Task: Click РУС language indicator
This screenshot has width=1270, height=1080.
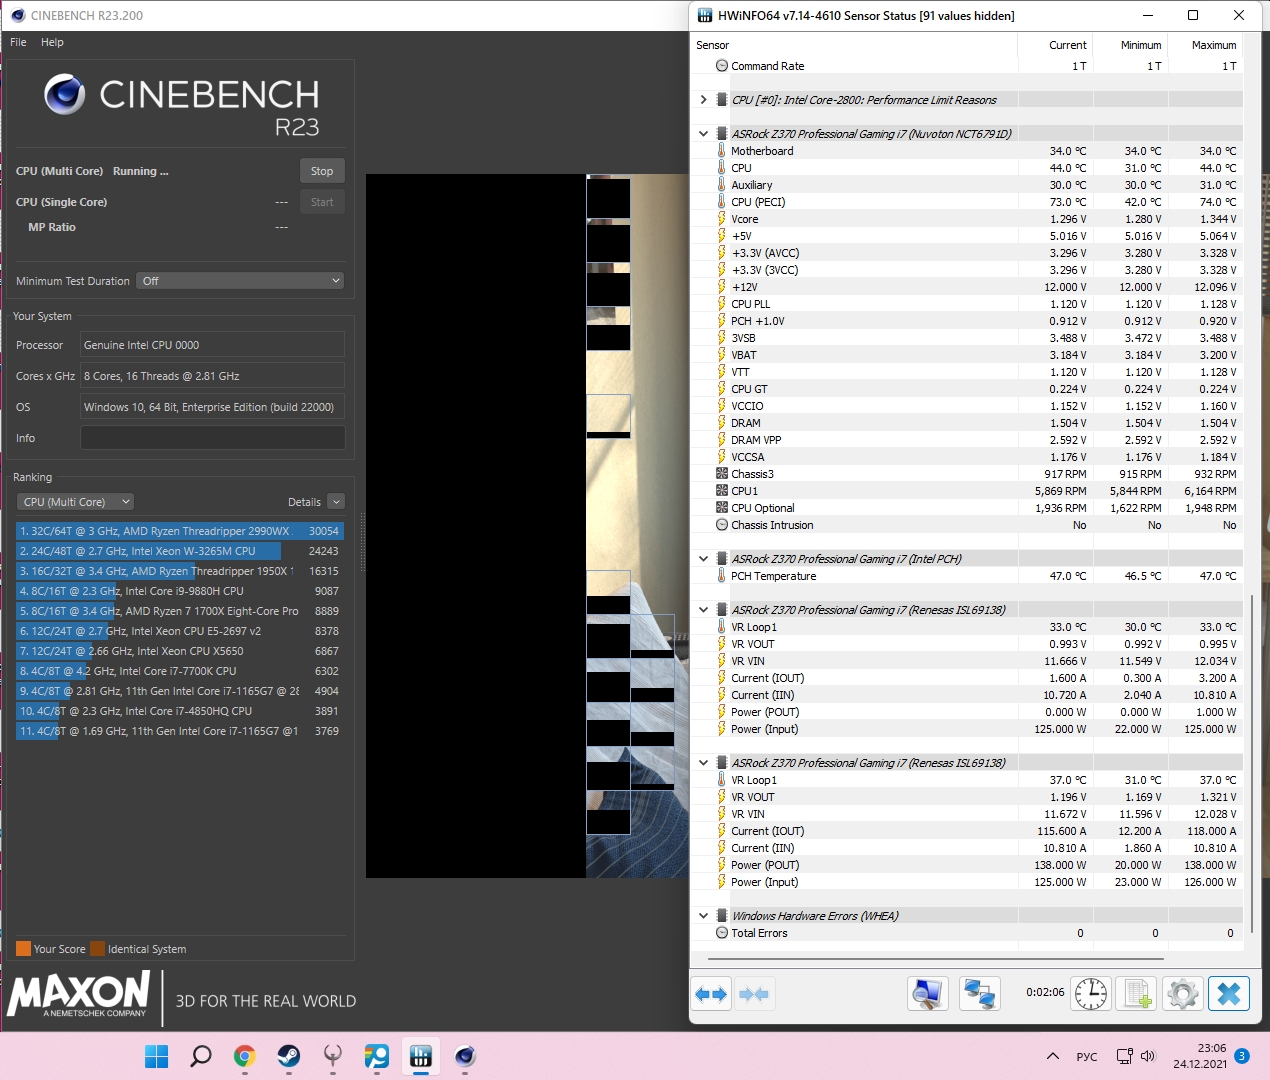Action: coord(1087,1057)
